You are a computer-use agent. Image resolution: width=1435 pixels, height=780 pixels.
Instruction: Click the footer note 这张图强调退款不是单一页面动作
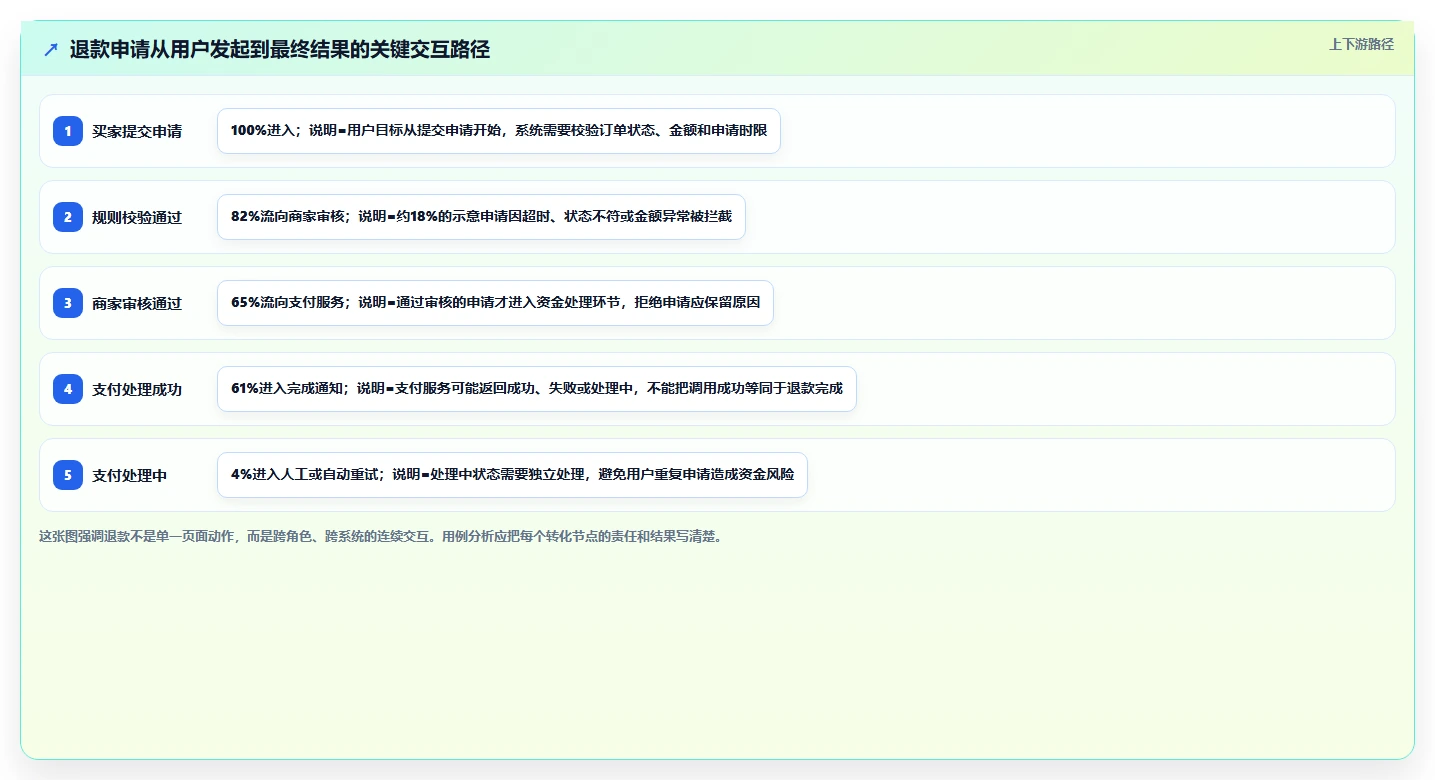380,536
